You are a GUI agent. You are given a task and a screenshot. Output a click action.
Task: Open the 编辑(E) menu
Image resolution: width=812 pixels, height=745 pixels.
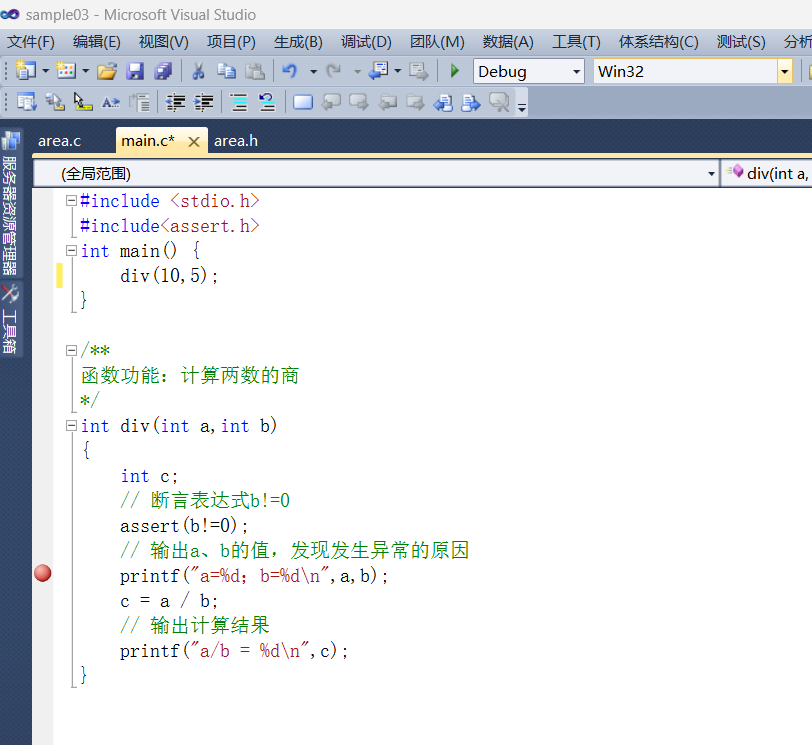[x=97, y=42]
